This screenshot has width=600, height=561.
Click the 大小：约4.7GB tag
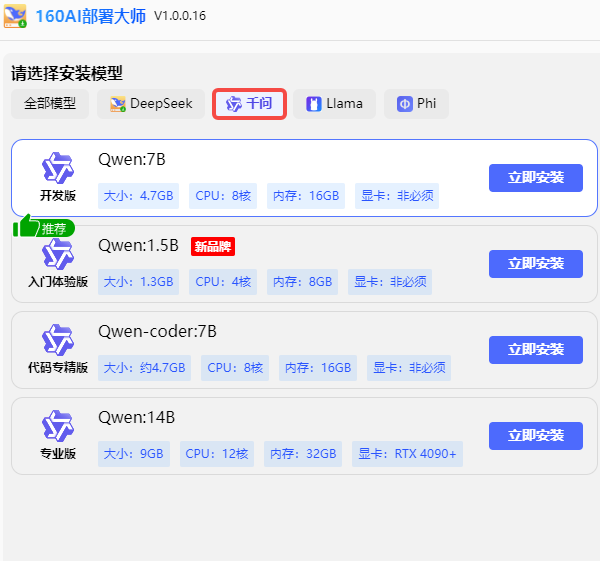pyautogui.click(x=145, y=368)
